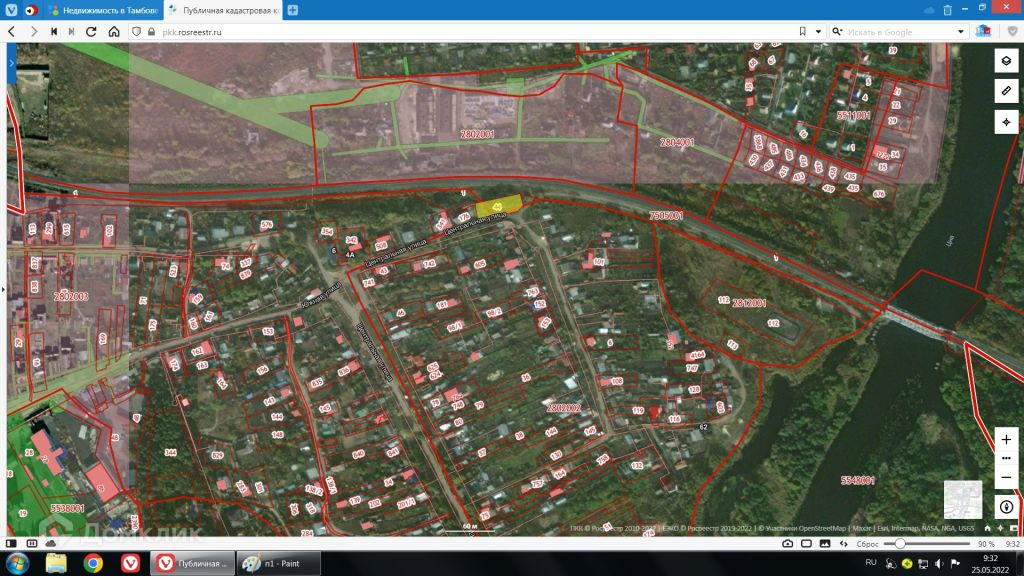Image resolution: width=1024 pixels, height=576 pixels.
Task: Click cadastral label 7505001
Action: click(666, 216)
